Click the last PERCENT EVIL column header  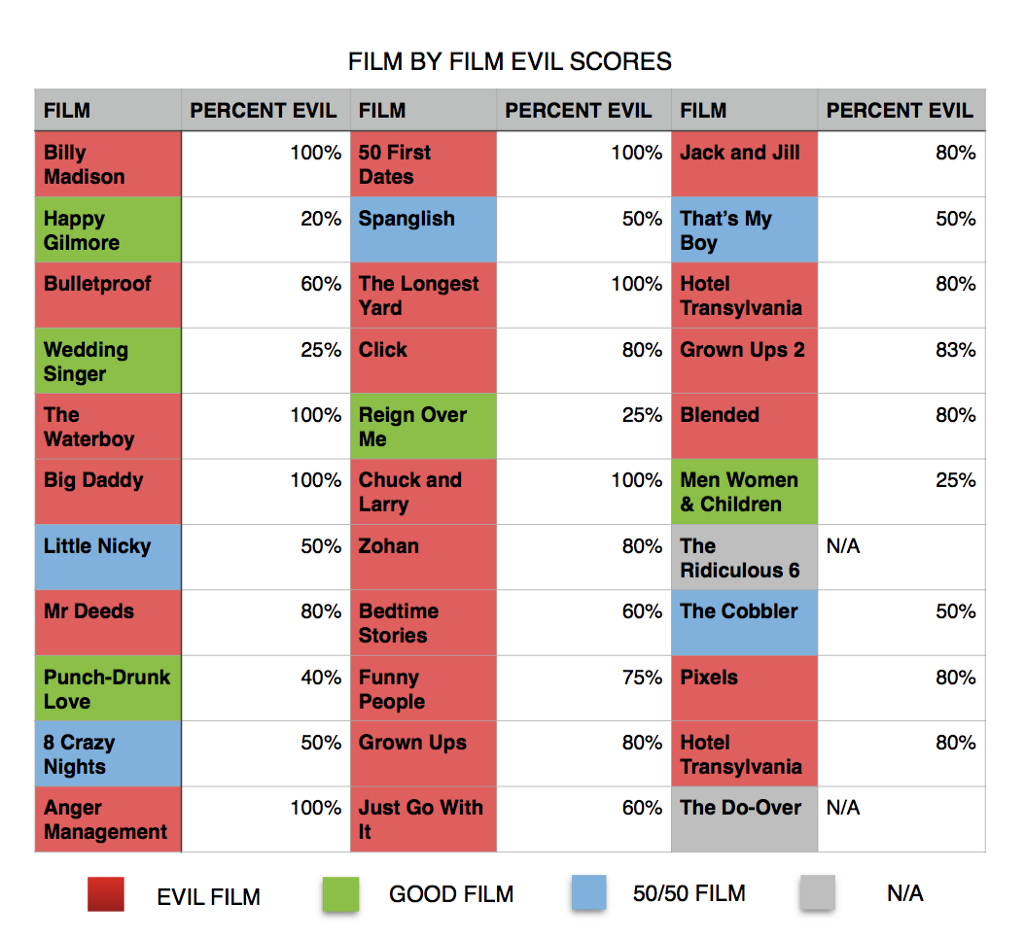coord(901,110)
